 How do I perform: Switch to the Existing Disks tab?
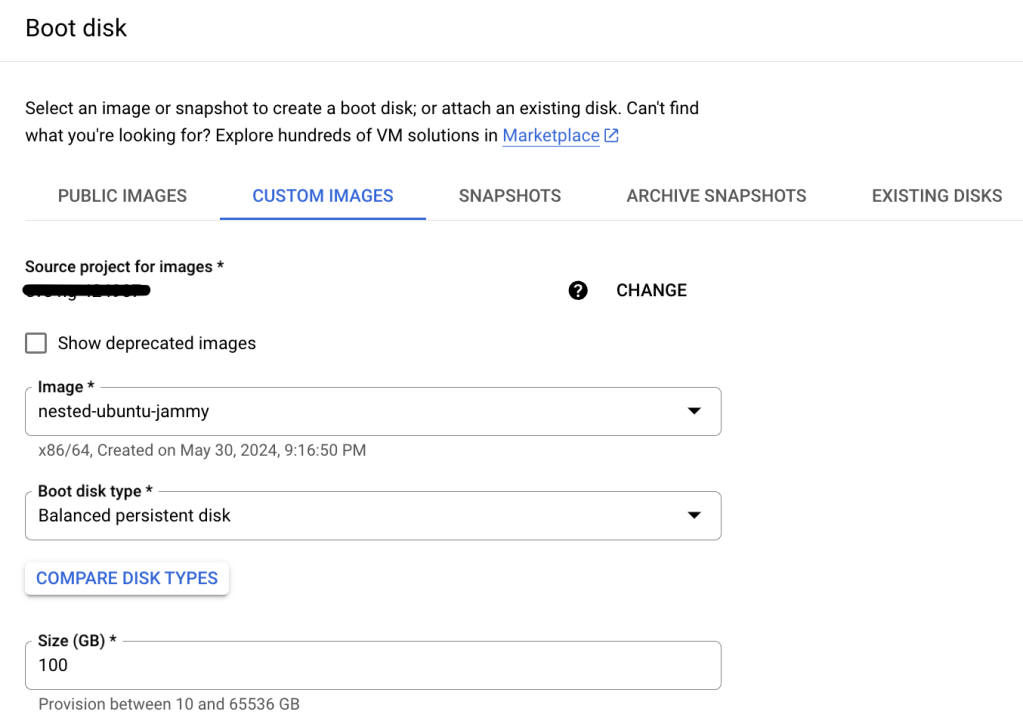[x=936, y=196]
